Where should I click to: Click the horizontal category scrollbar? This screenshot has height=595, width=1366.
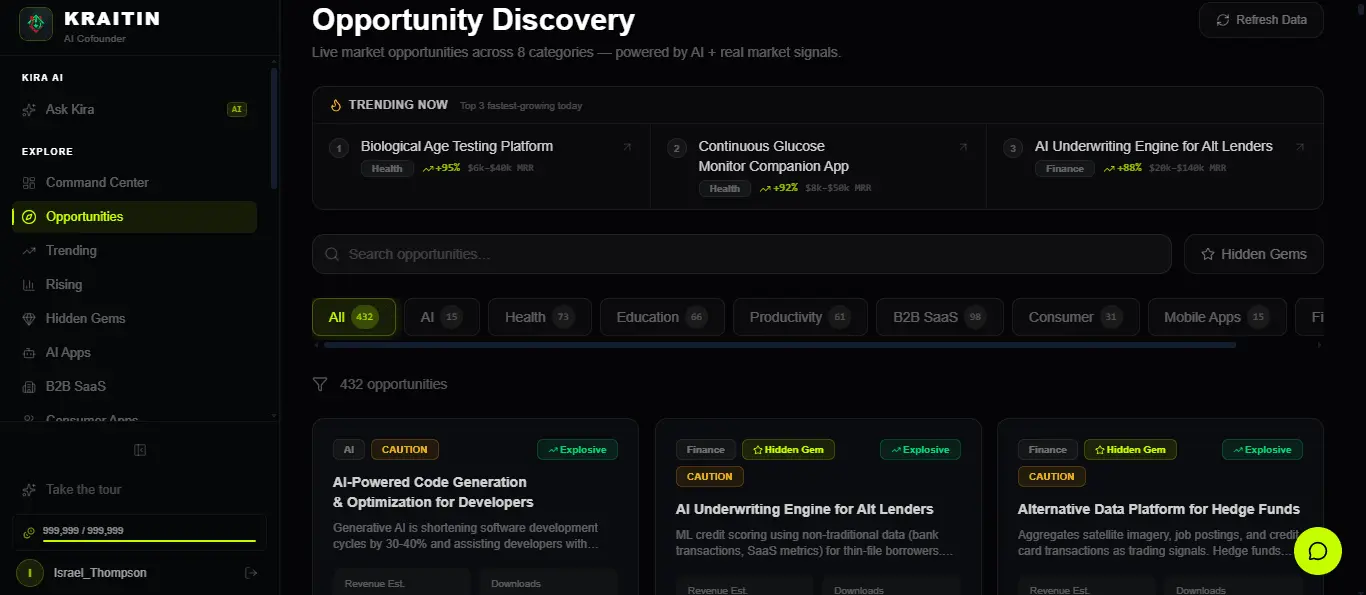pyautogui.click(x=780, y=345)
